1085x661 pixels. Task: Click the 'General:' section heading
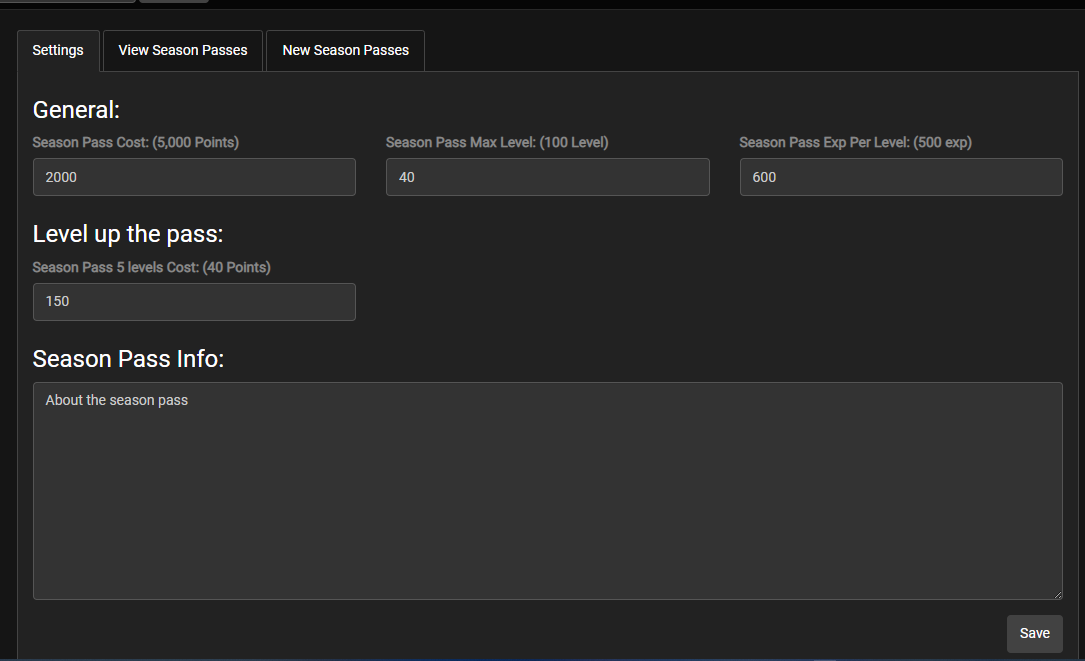(x=76, y=110)
